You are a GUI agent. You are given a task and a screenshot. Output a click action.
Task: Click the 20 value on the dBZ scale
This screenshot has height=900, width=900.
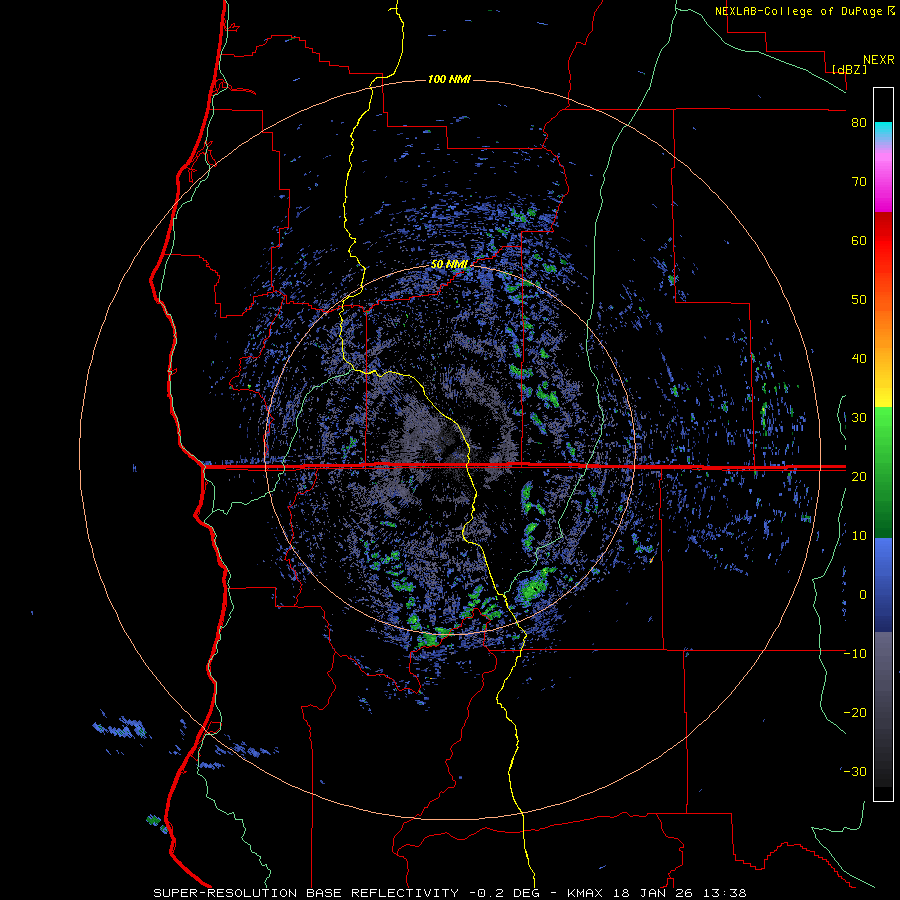coord(859,476)
